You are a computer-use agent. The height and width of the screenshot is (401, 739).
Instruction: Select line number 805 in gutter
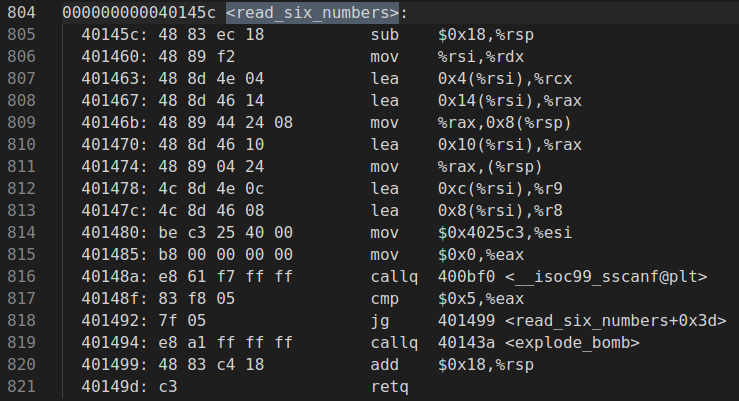click(x=20, y=35)
